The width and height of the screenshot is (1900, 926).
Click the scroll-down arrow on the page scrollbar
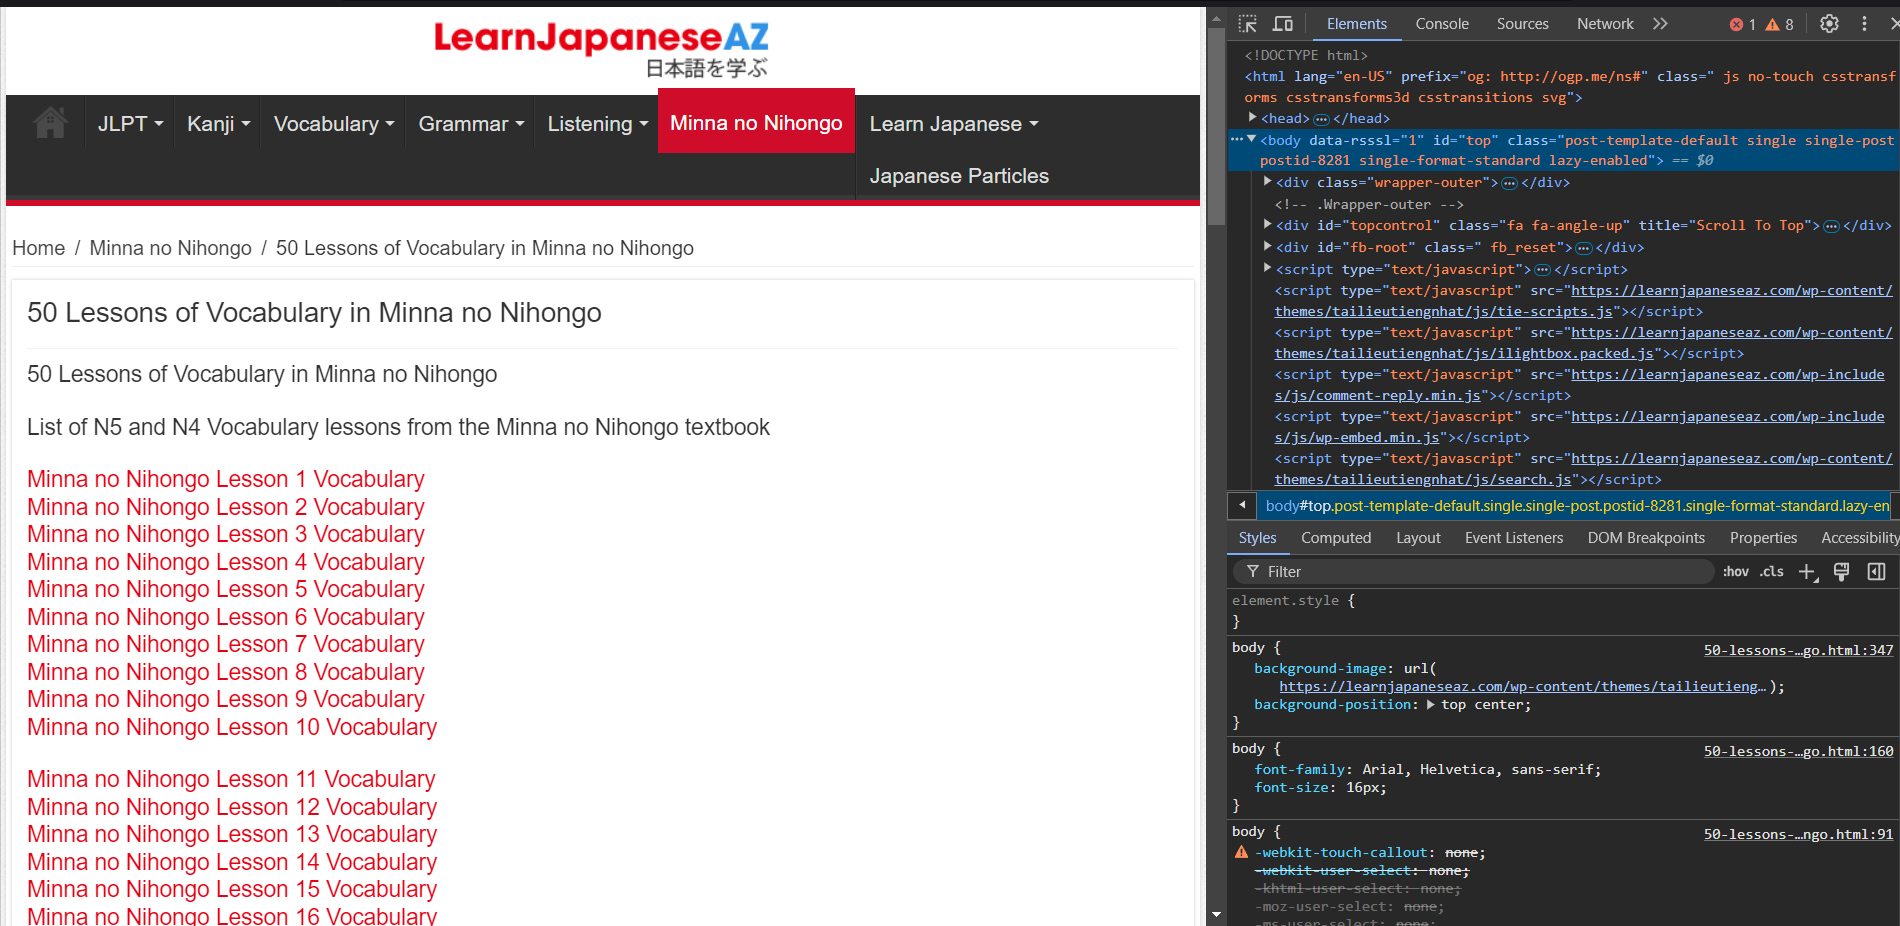1216,914
